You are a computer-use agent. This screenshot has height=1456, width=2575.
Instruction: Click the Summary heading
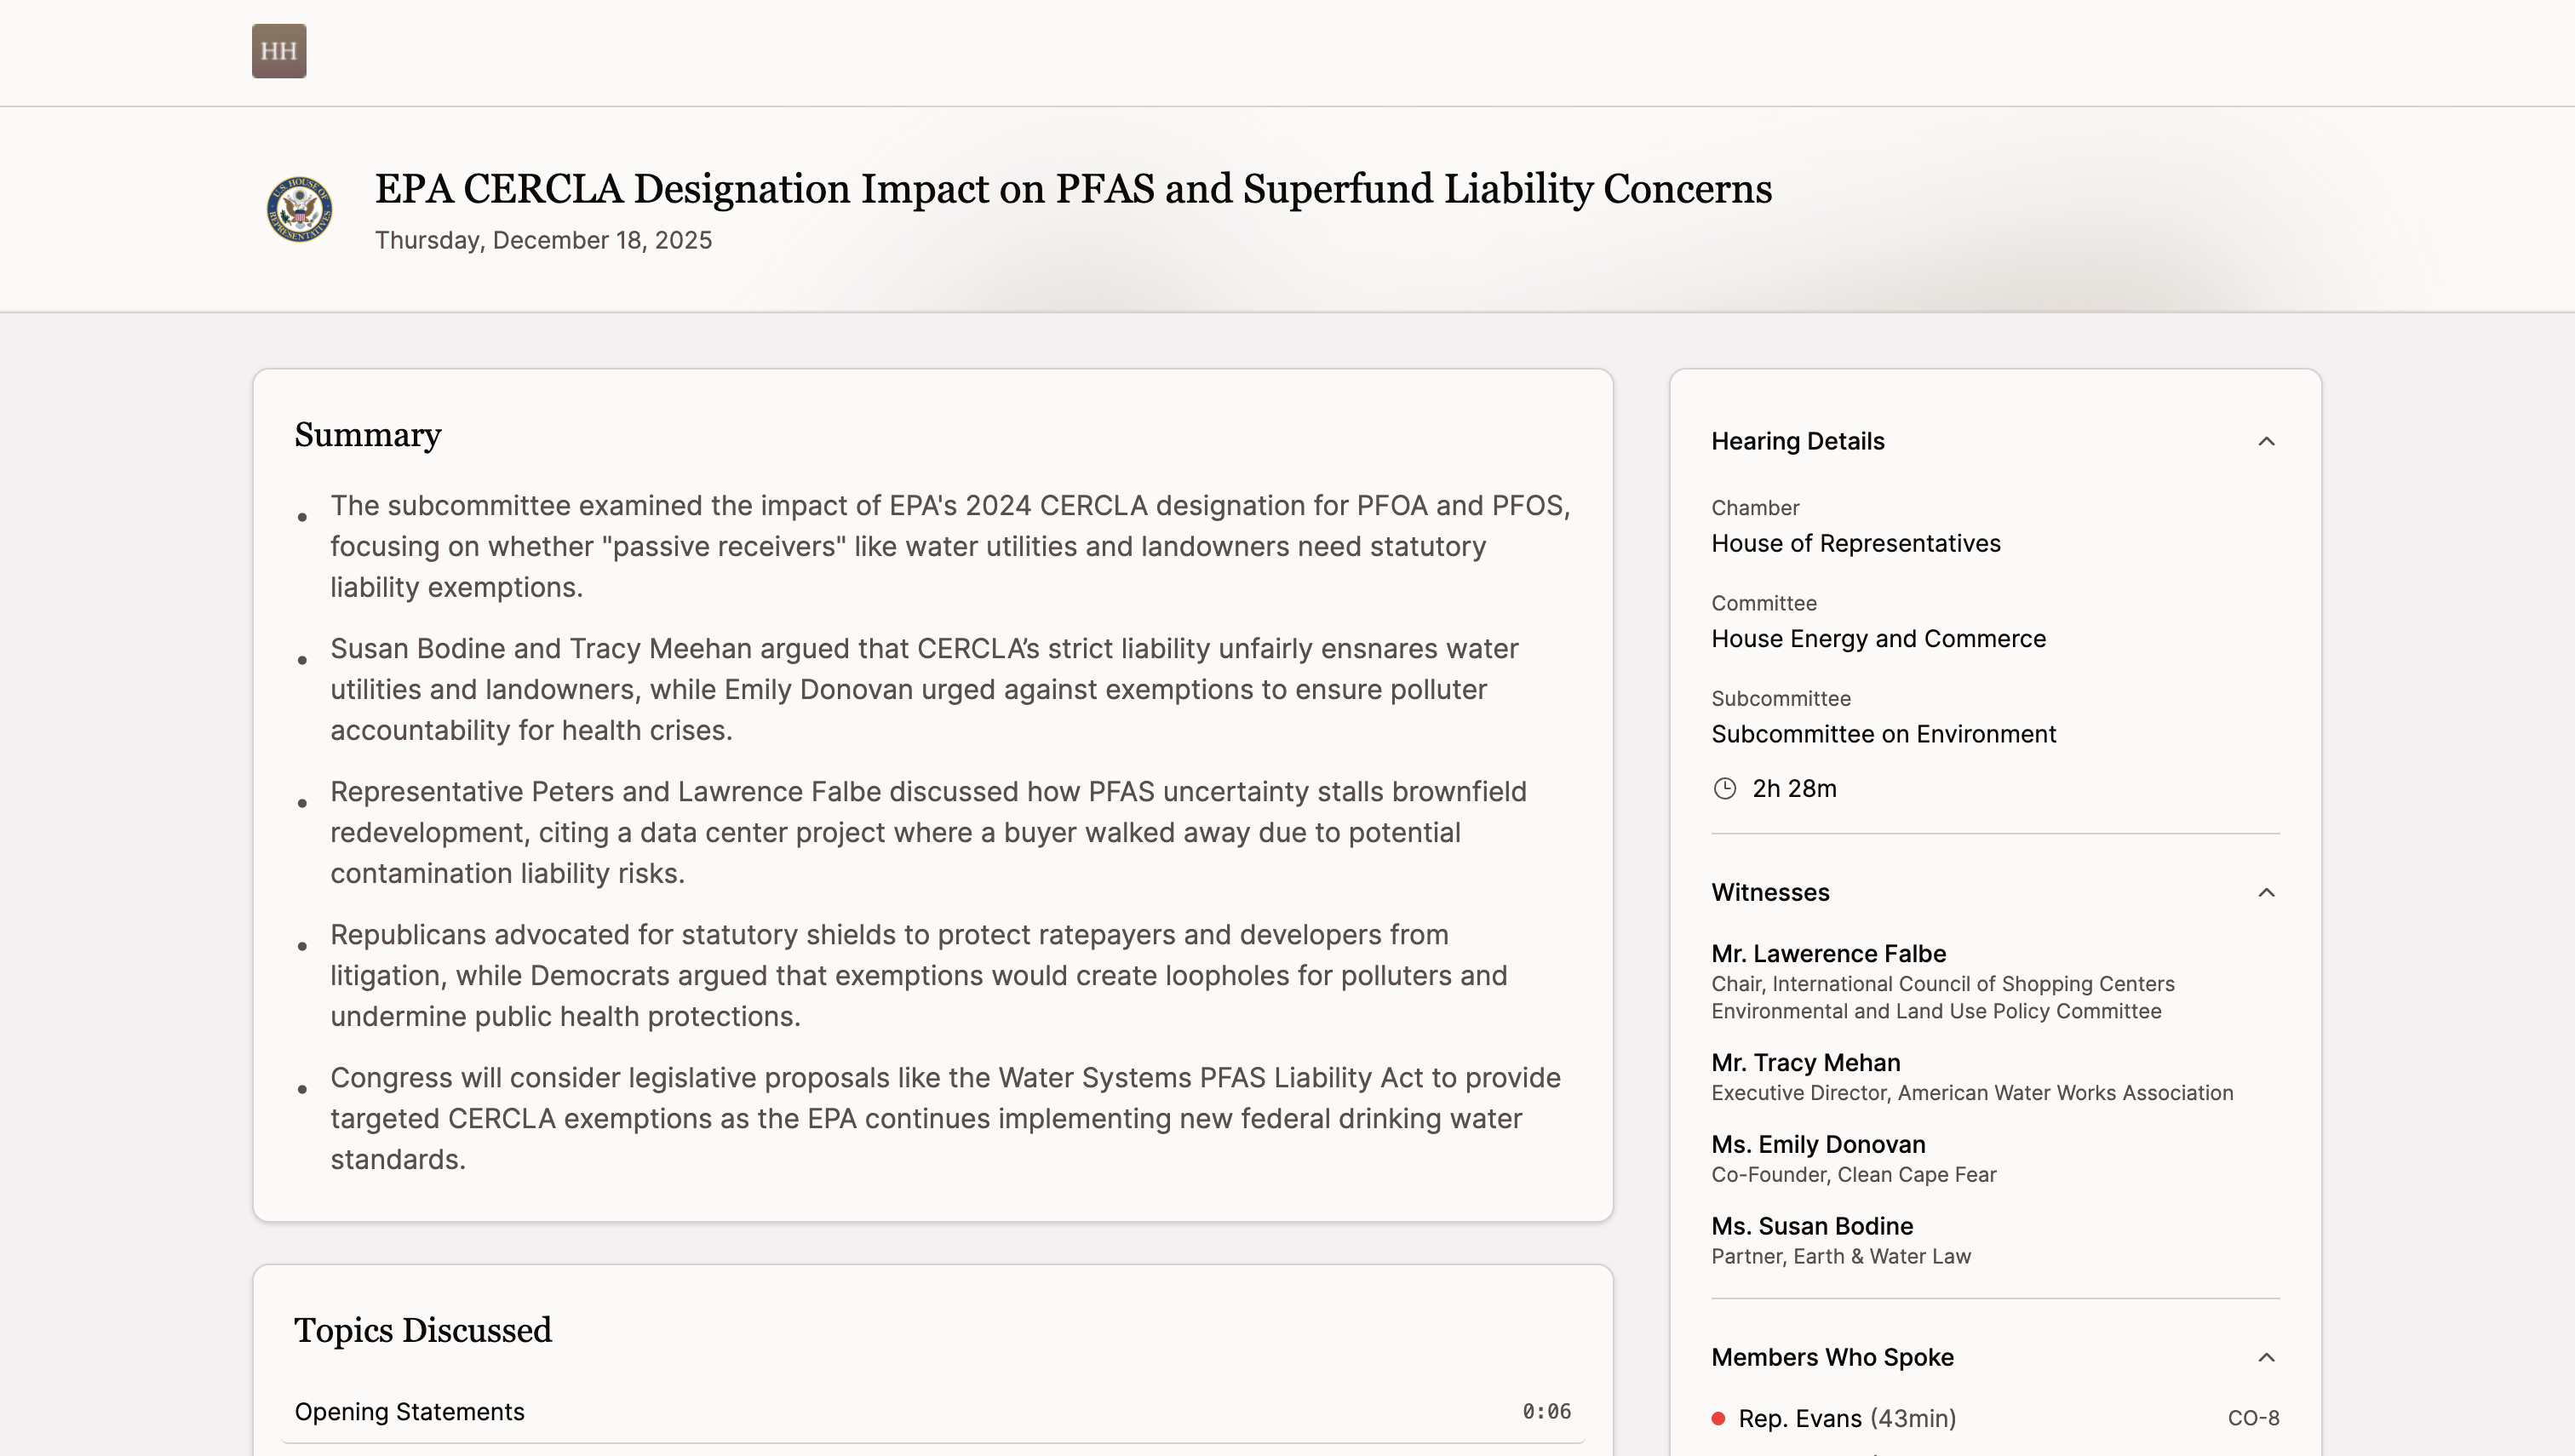(367, 435)
